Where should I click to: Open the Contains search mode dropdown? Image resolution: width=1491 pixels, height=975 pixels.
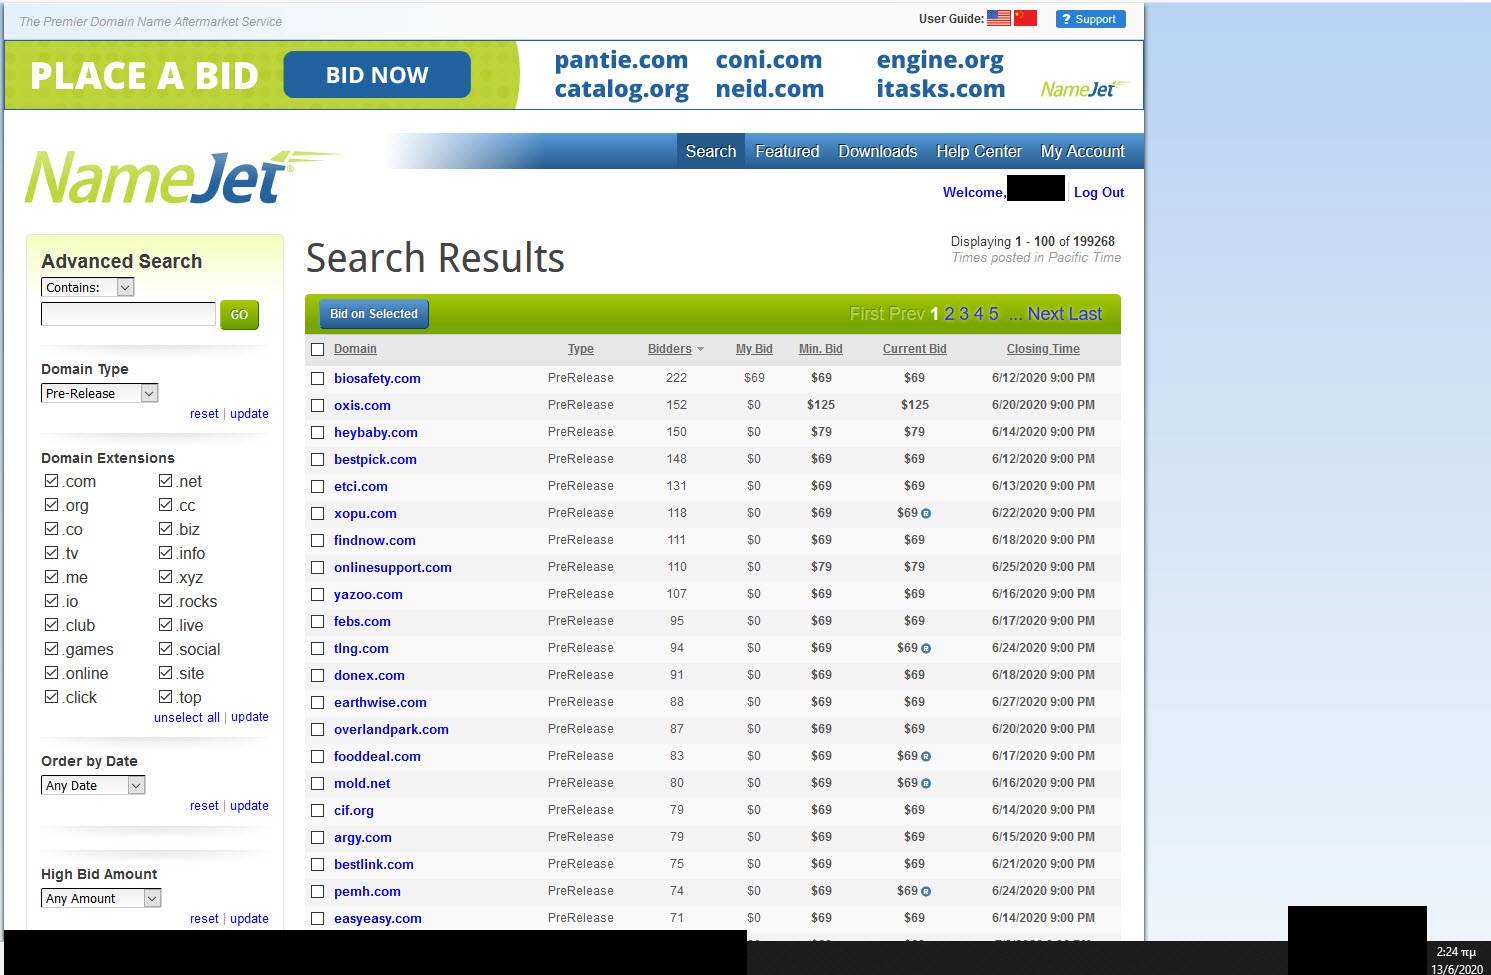pos(88,287)
